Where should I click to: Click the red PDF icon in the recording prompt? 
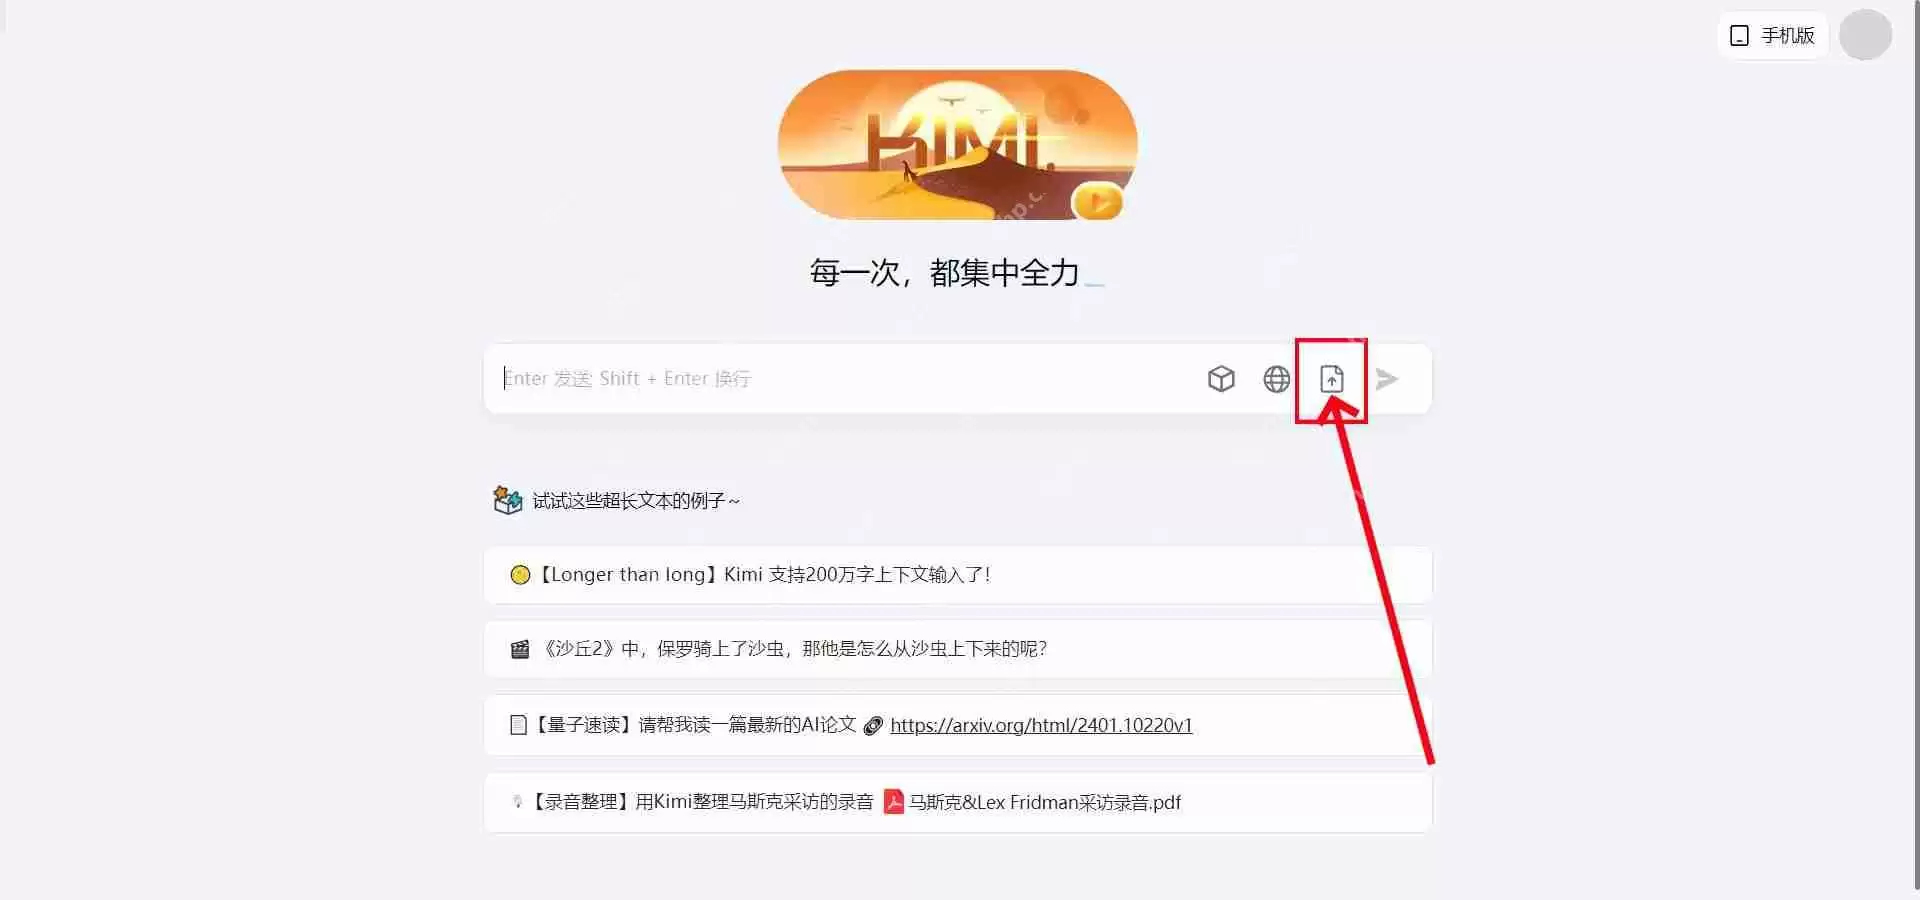tap(893, 802)
